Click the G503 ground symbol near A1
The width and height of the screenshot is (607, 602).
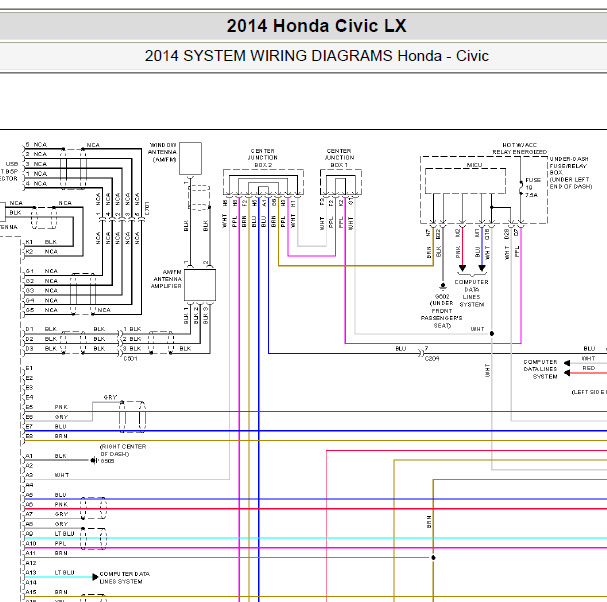94,460
